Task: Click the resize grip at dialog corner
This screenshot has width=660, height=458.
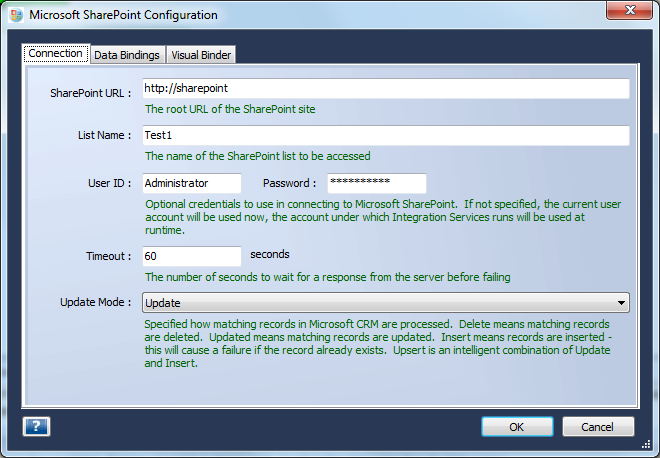Action: pyautogui.click(x=646, y=444)
